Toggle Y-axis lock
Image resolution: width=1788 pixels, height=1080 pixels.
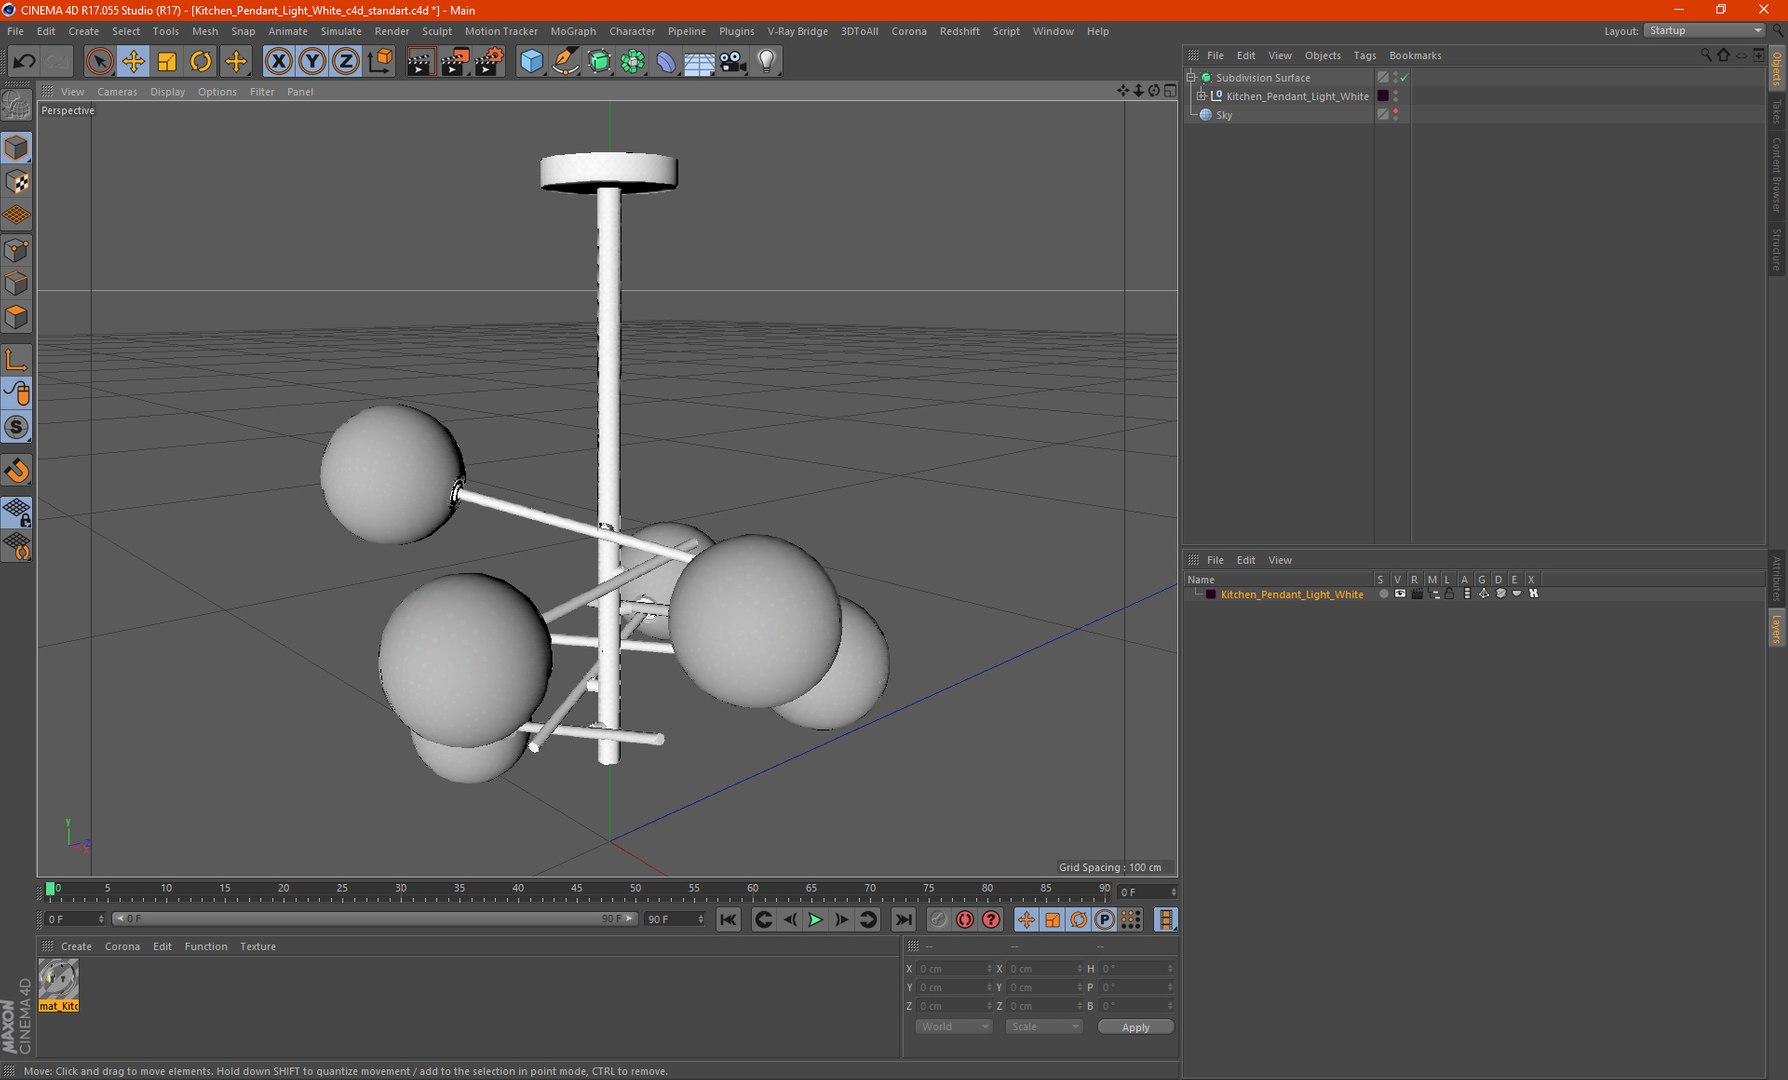pyautogui.click(x=312, y=62)
